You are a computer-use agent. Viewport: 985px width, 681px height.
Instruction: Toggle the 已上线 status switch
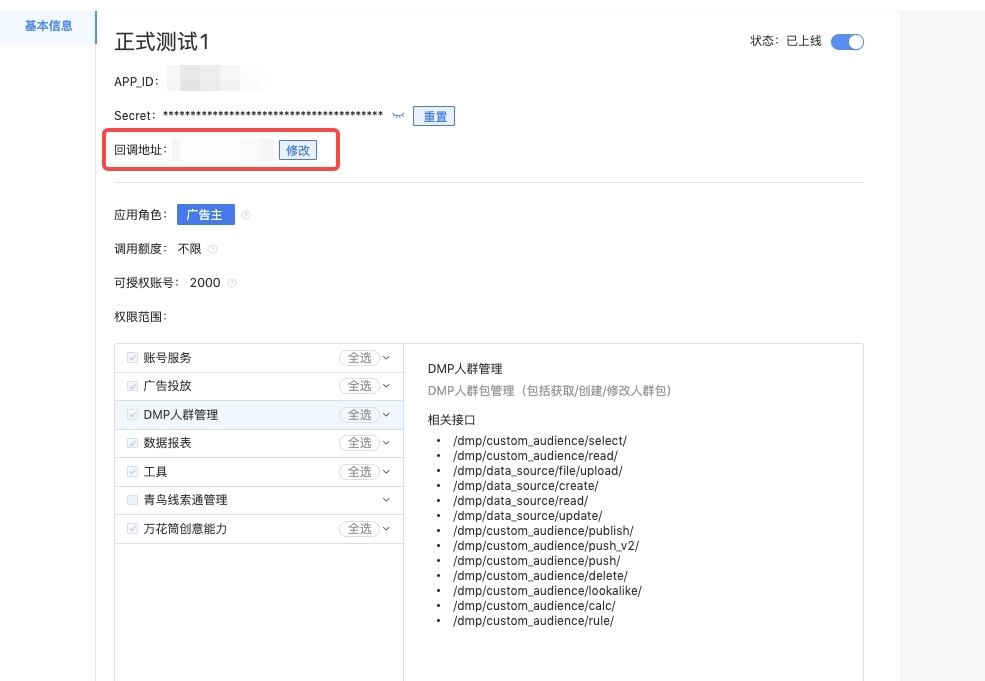pos(847,41)
